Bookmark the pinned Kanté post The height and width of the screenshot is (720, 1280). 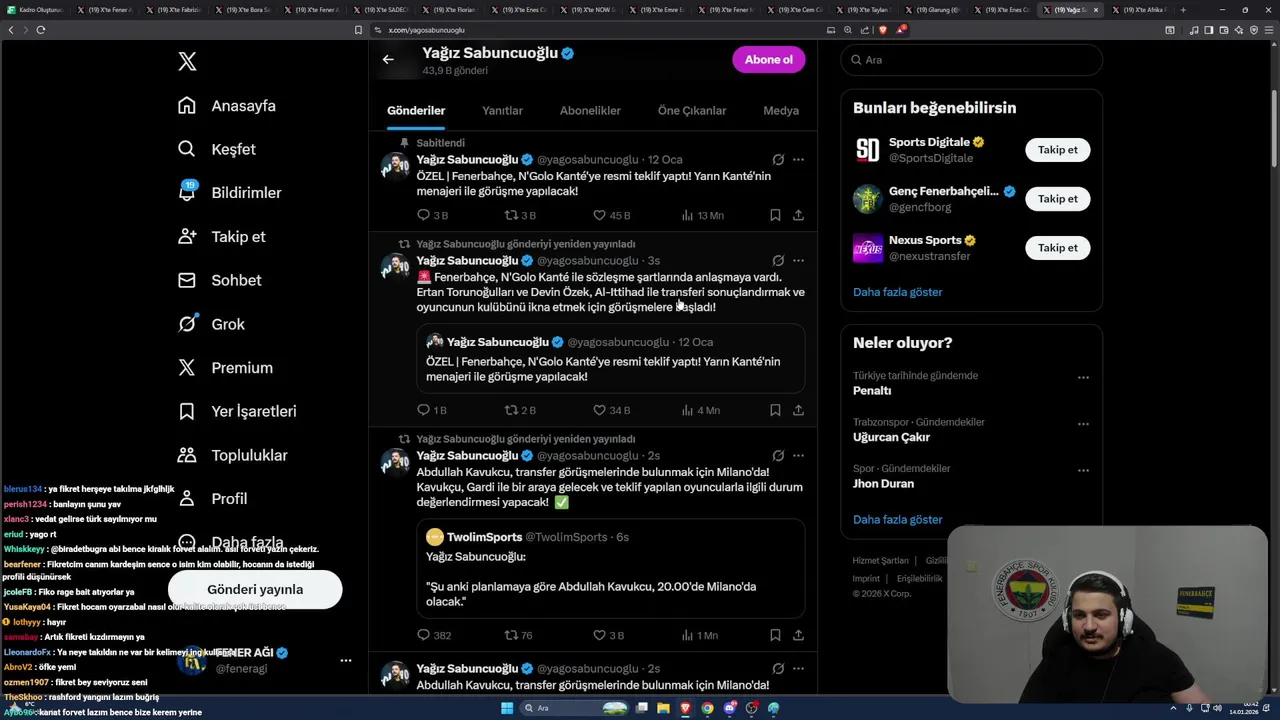[775, 215]
